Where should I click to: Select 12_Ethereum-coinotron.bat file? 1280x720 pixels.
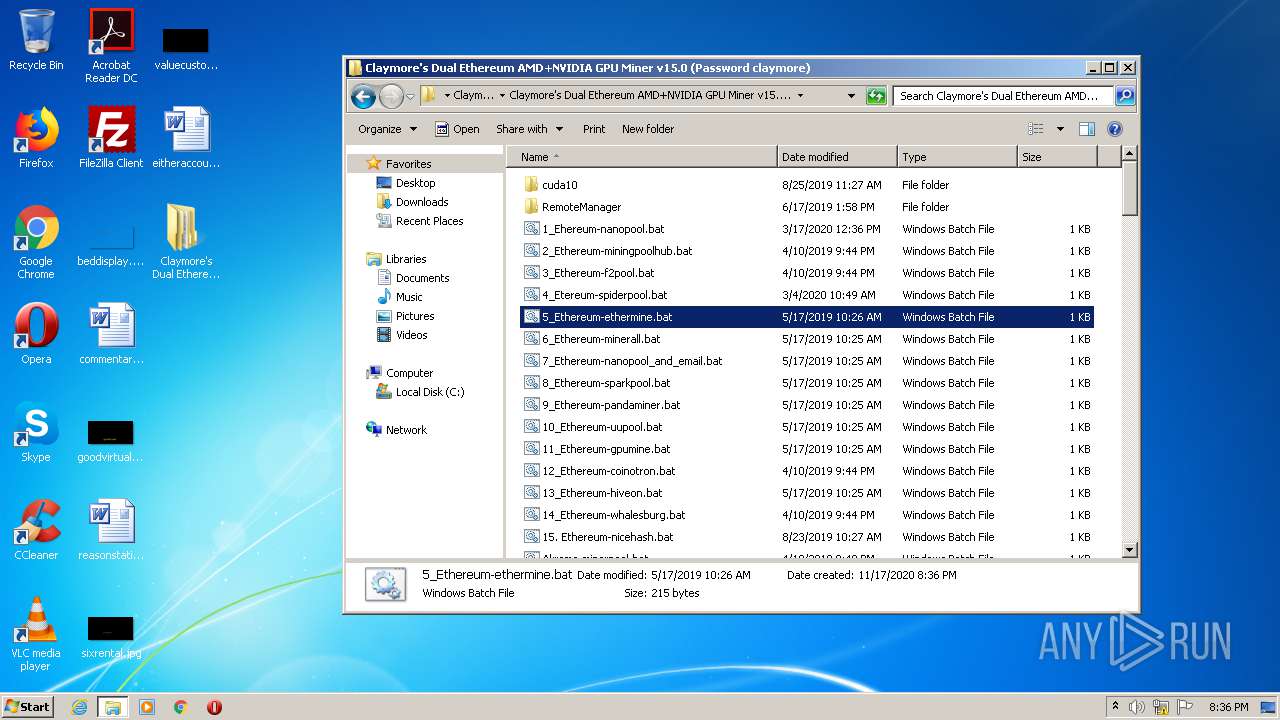807,471
